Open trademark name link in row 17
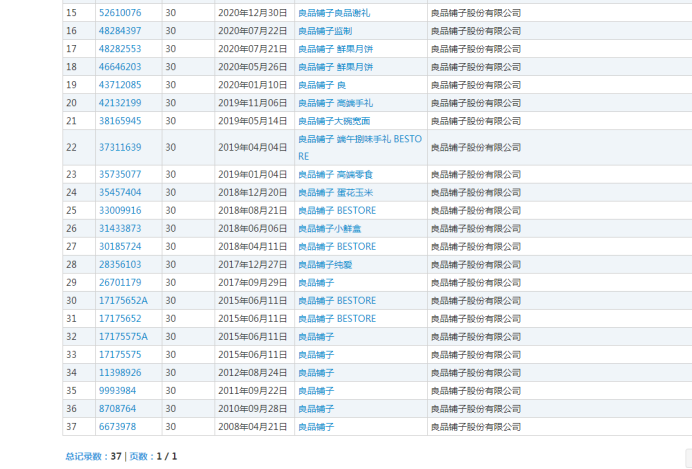Screen dimensions: 692x469 335,49
